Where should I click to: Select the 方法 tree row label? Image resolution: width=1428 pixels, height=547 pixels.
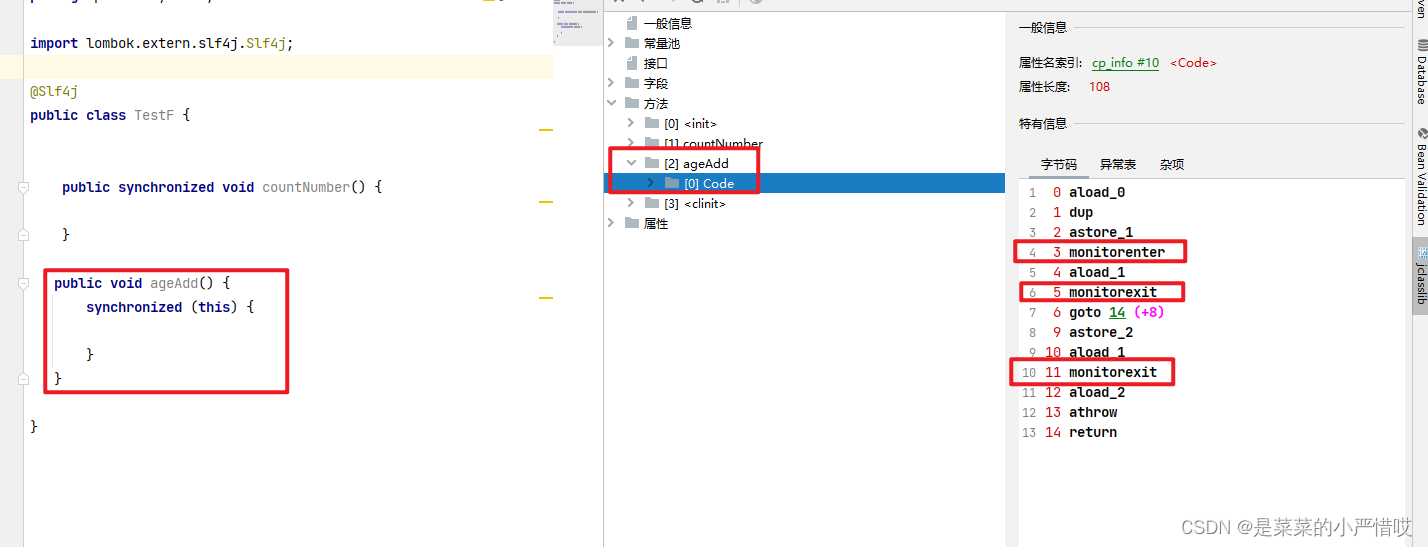coord(656,103)
